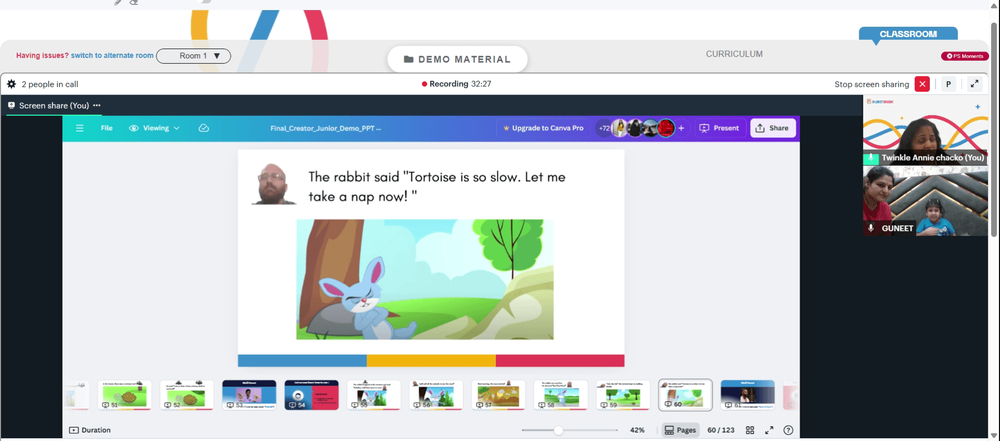The image size is (1000, 441).
Task: Switch to the CLASSROOM tab
Action: click(x=908, y=34)
